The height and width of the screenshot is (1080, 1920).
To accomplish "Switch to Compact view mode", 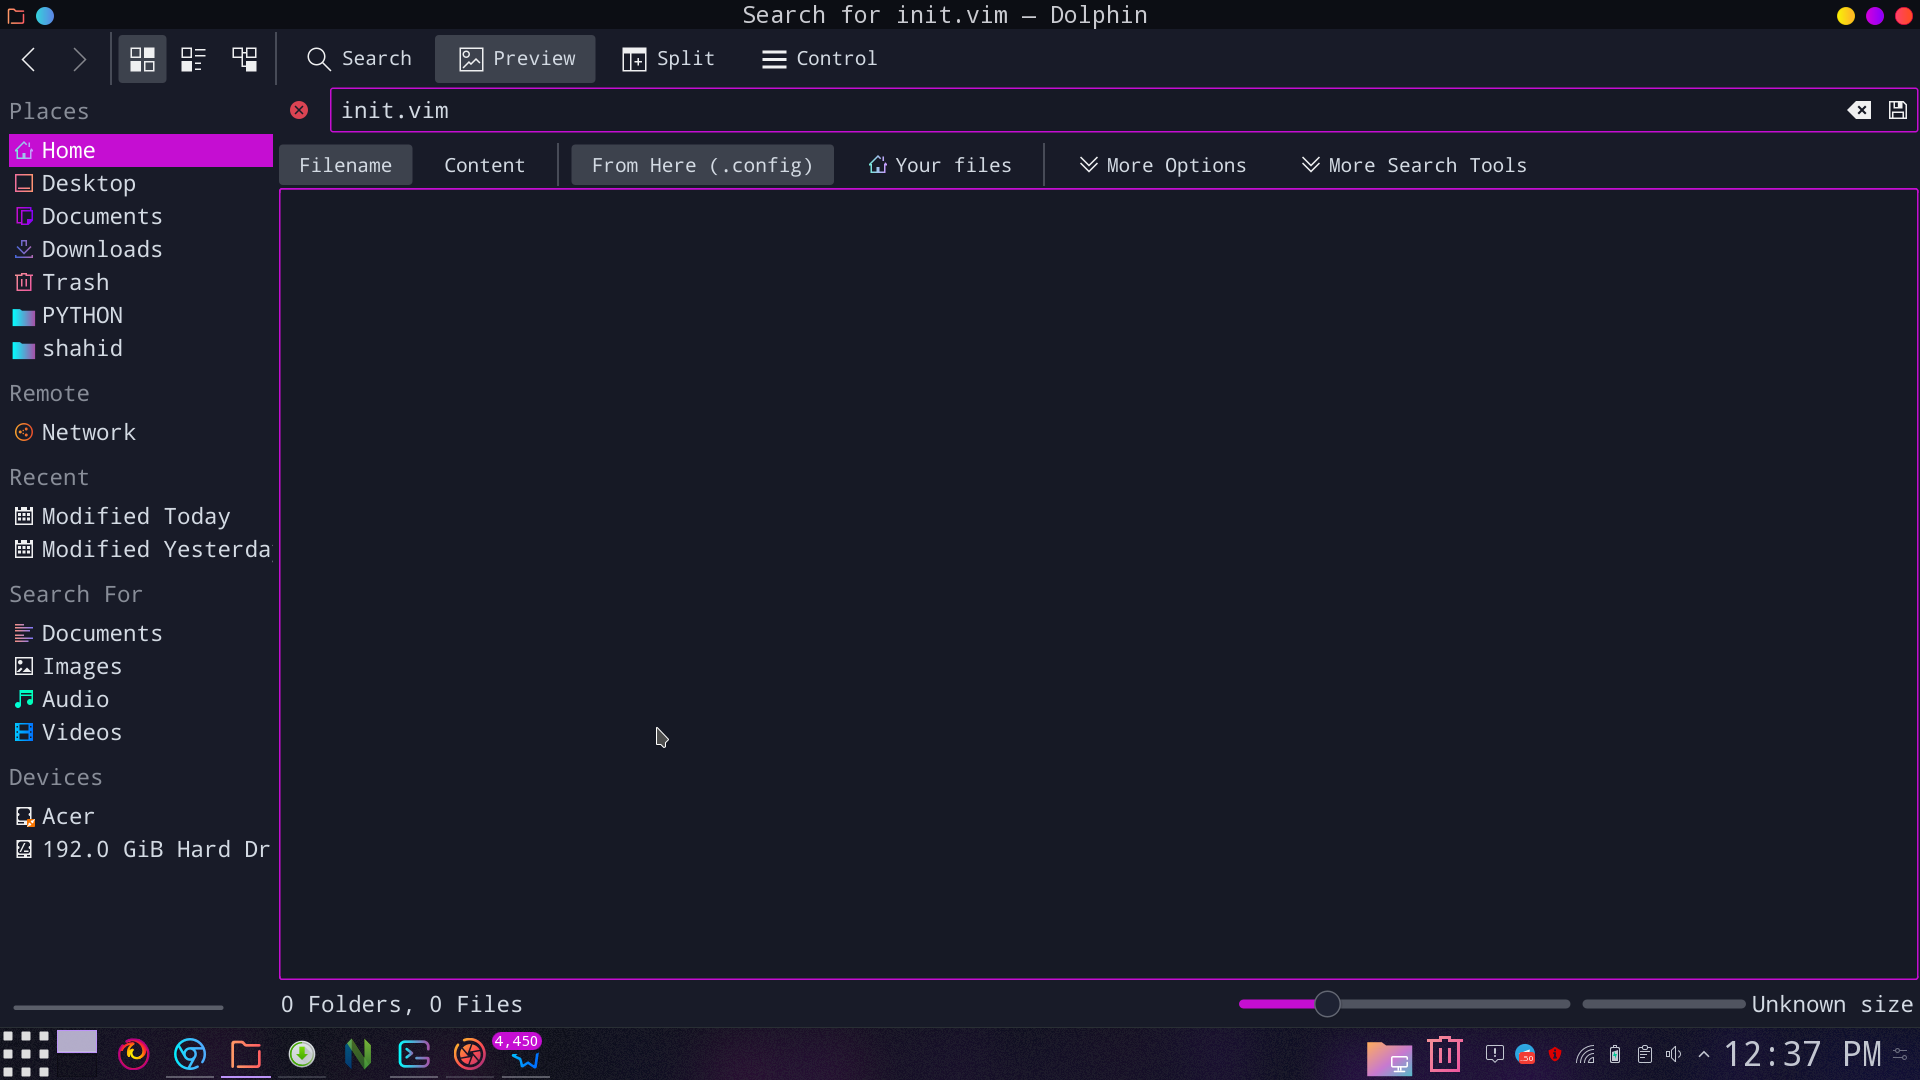I will tap(193, 59).
